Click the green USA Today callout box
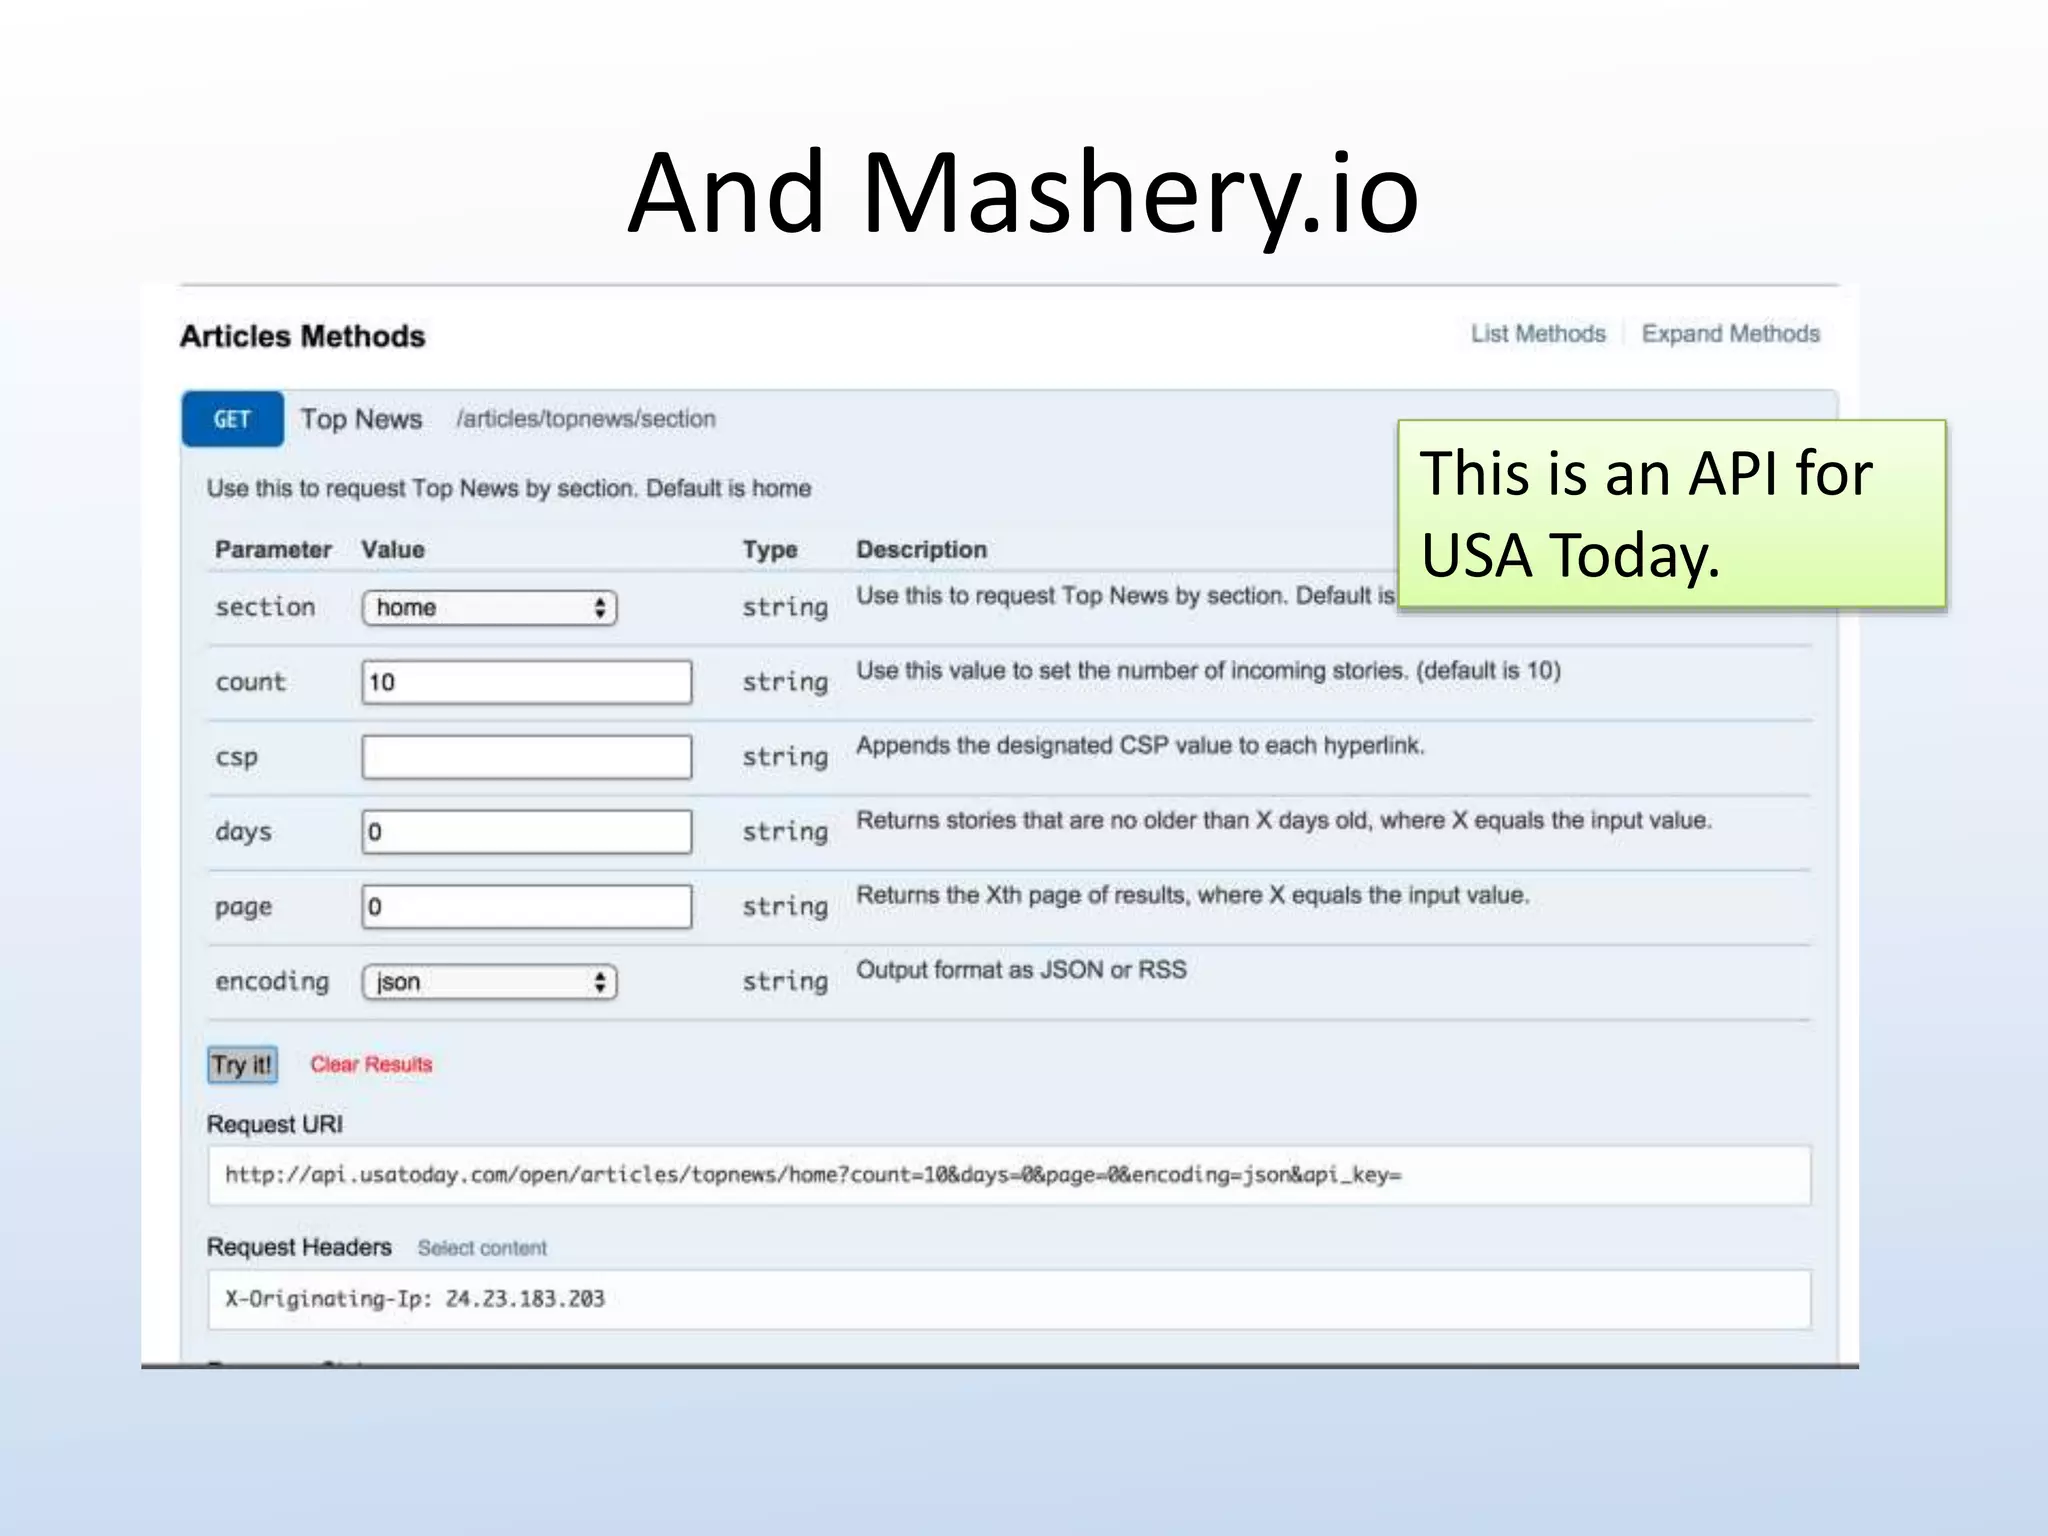The image size is (2048, 1536). coord(1670,513)
